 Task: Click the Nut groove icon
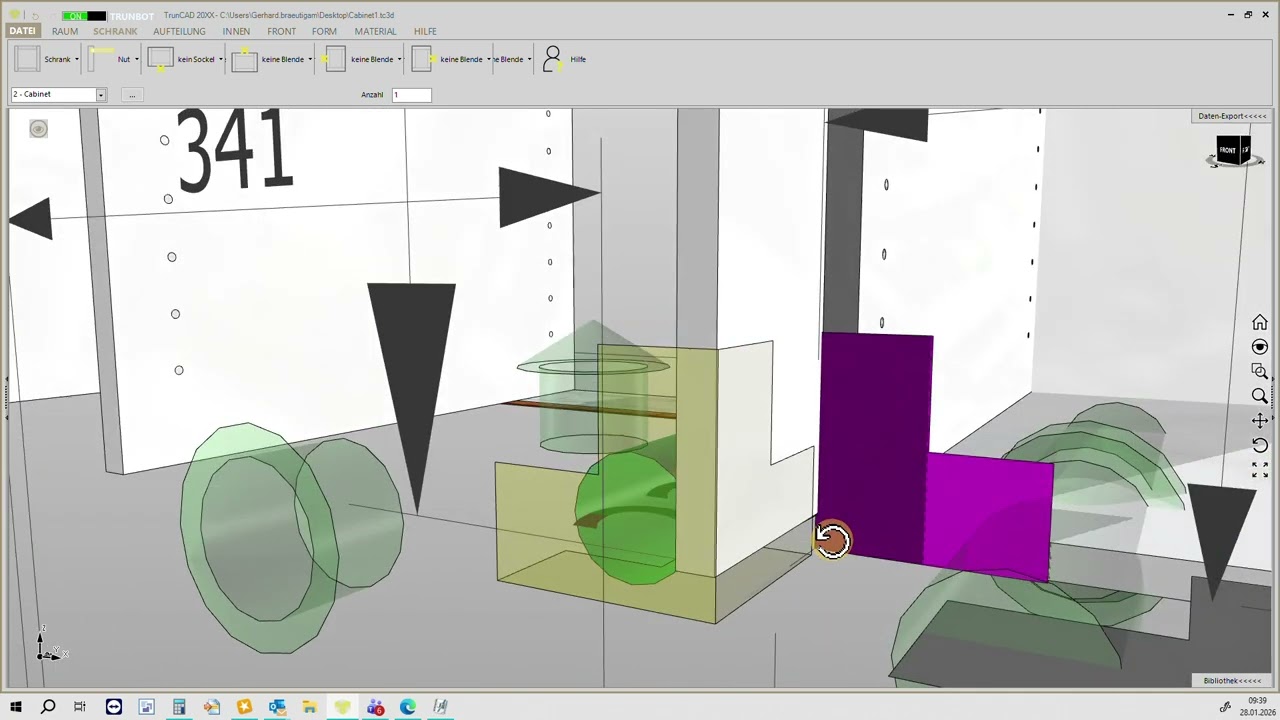click(x=102, y=59)
